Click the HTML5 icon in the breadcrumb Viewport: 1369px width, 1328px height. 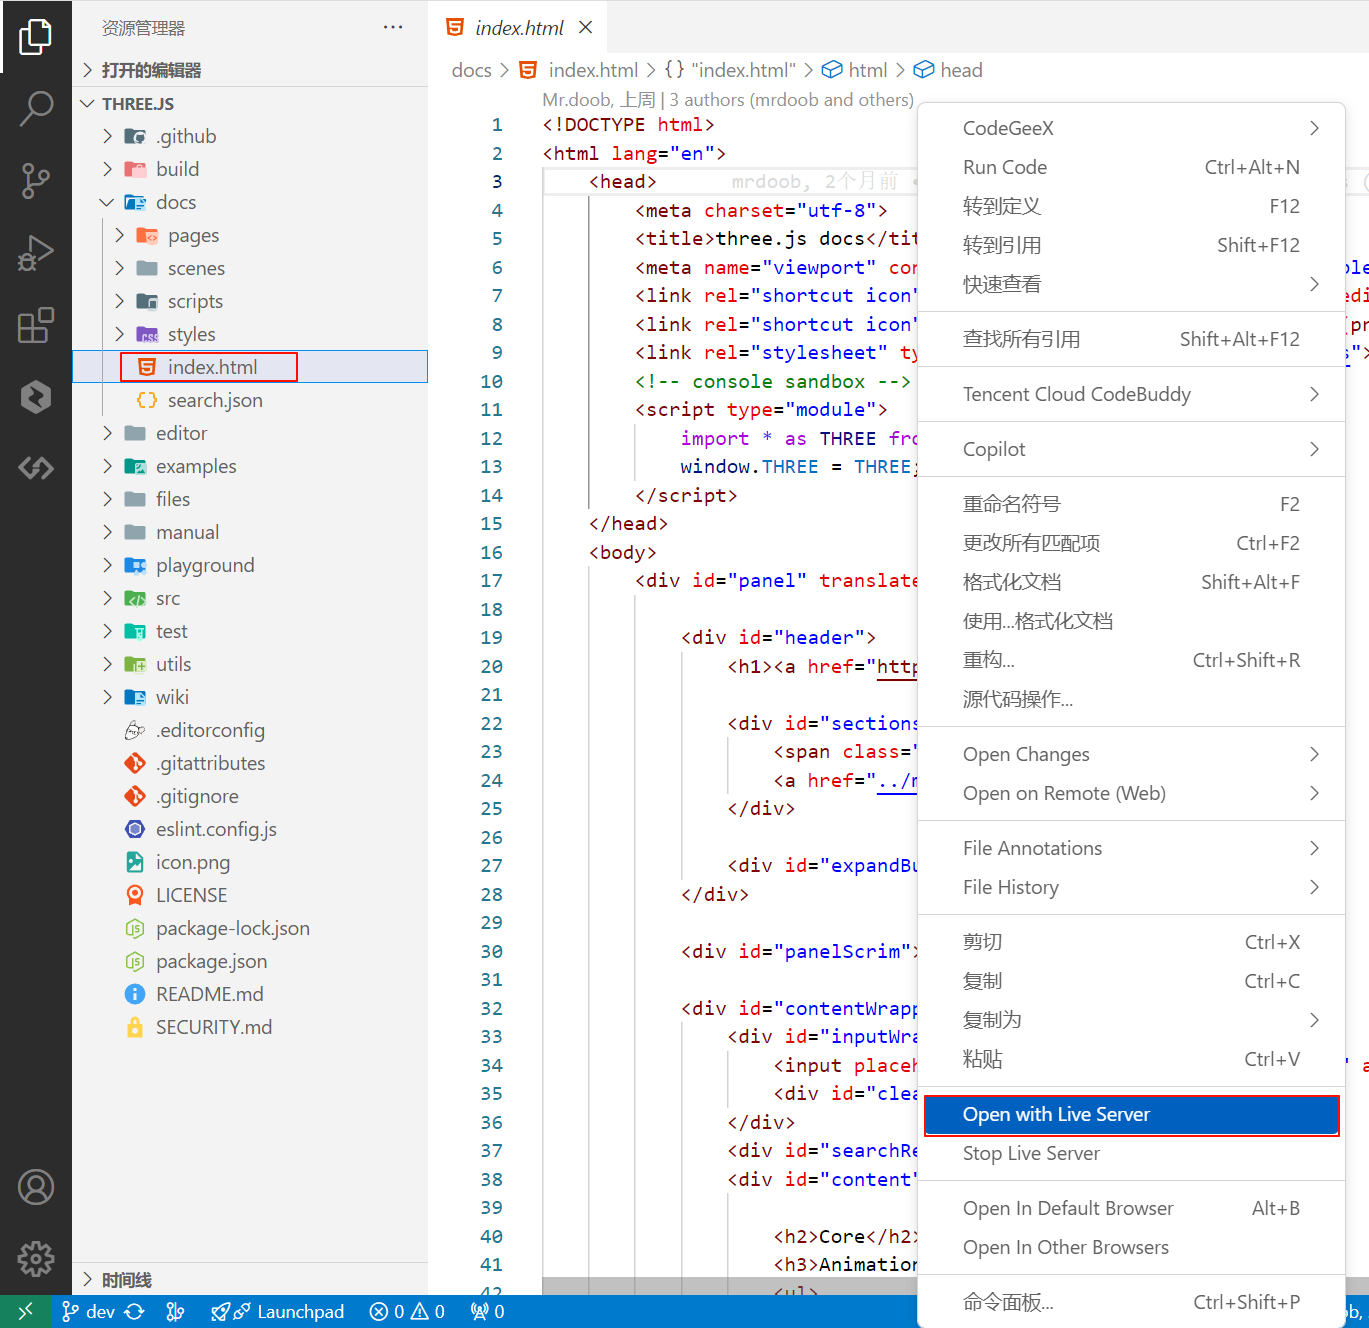click(529, 70)
